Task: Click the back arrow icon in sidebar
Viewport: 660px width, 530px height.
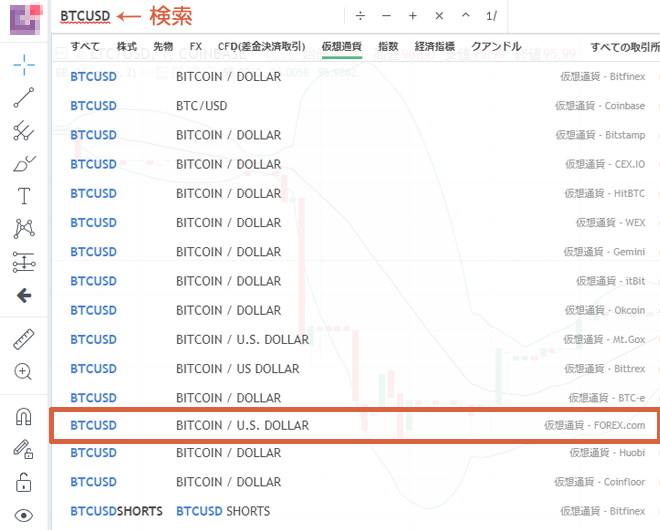Action: [x=24, y=296]
